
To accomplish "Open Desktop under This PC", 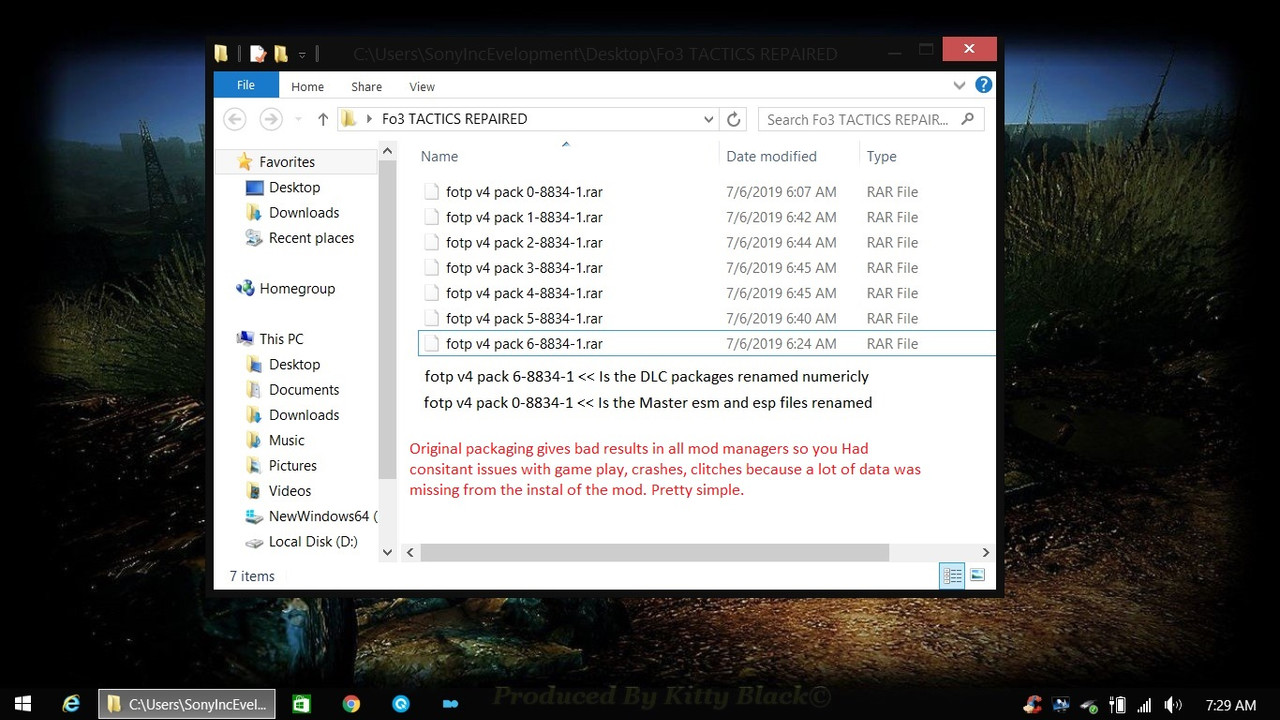I will coord(294,364).
